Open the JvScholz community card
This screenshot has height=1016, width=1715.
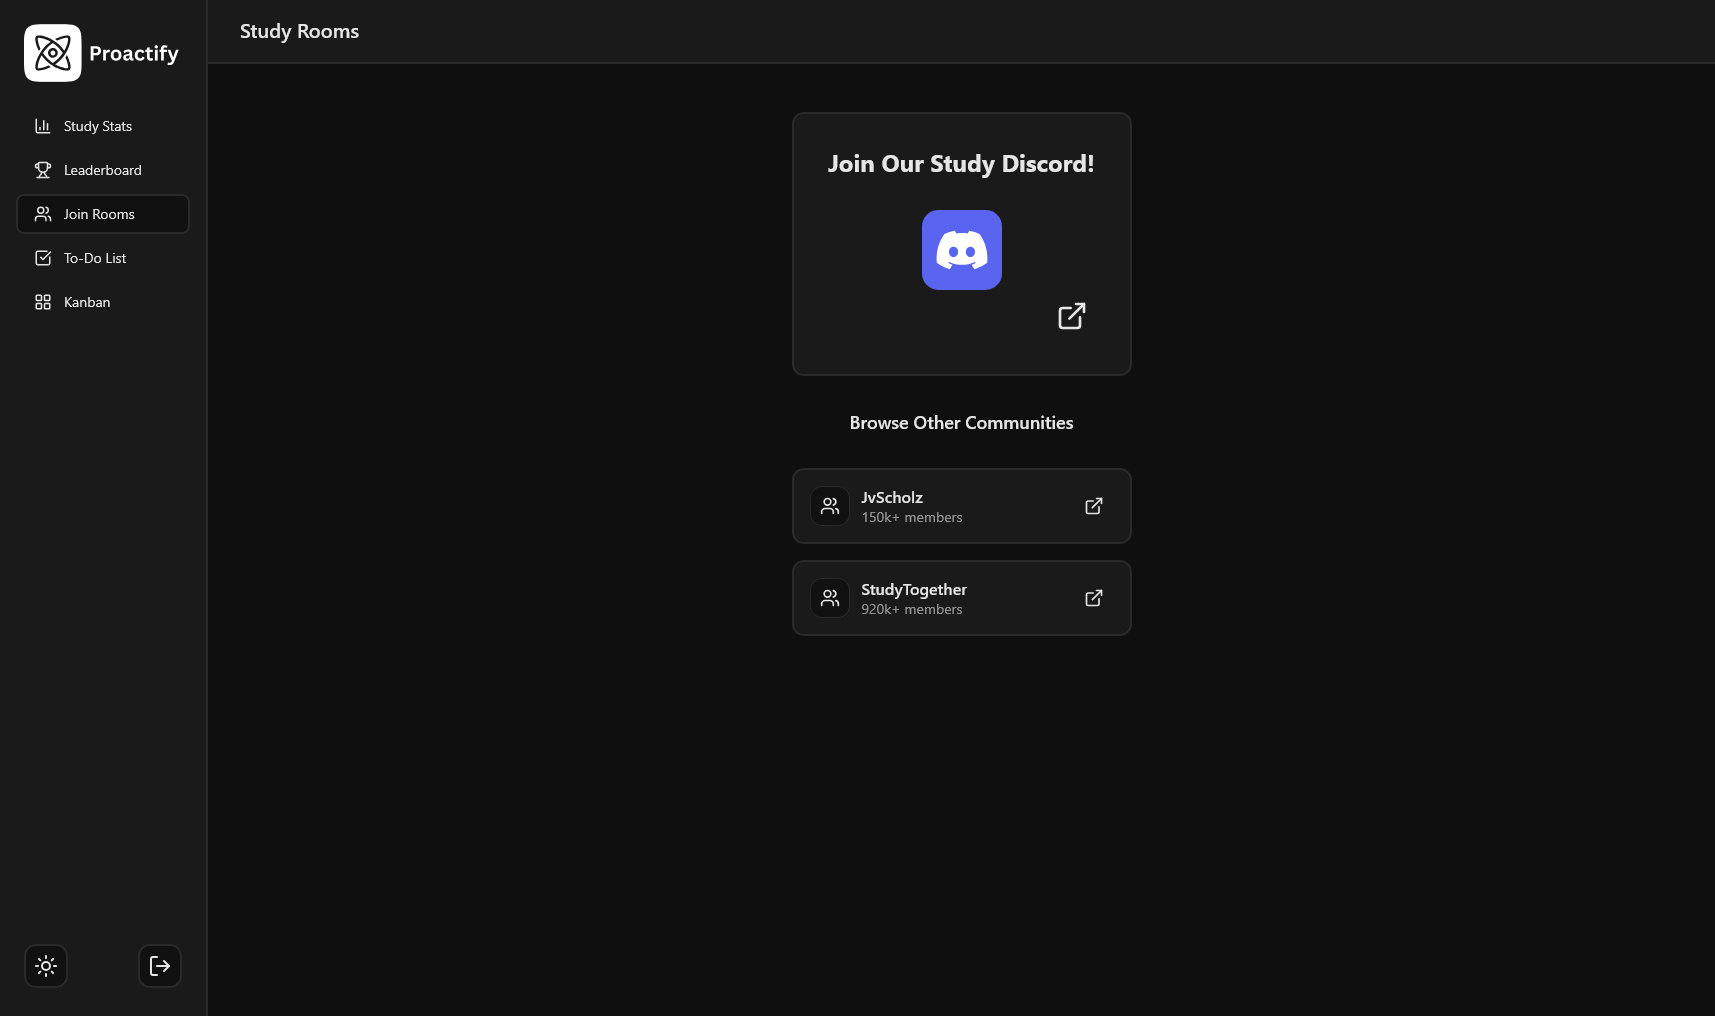[962, 506]
